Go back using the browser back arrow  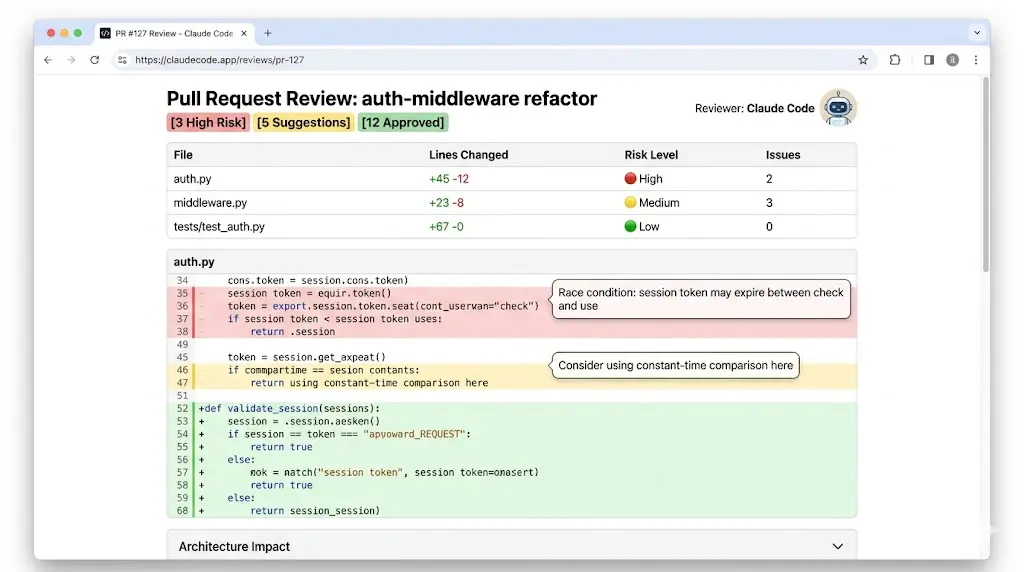tap(48, 59)
